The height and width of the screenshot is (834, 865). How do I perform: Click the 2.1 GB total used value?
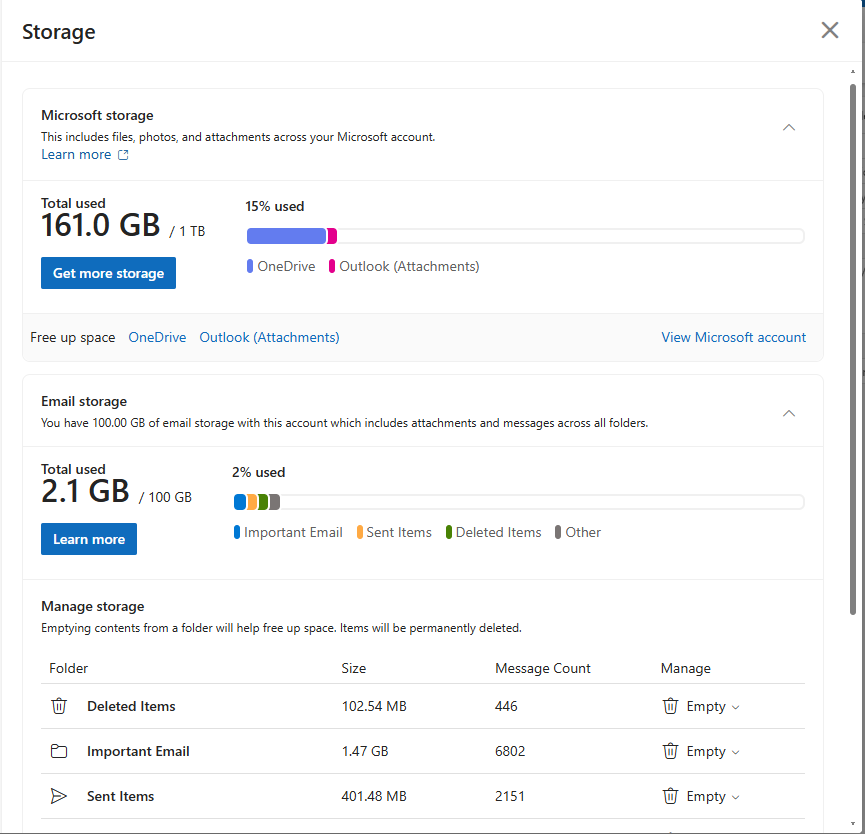point(86,491)
